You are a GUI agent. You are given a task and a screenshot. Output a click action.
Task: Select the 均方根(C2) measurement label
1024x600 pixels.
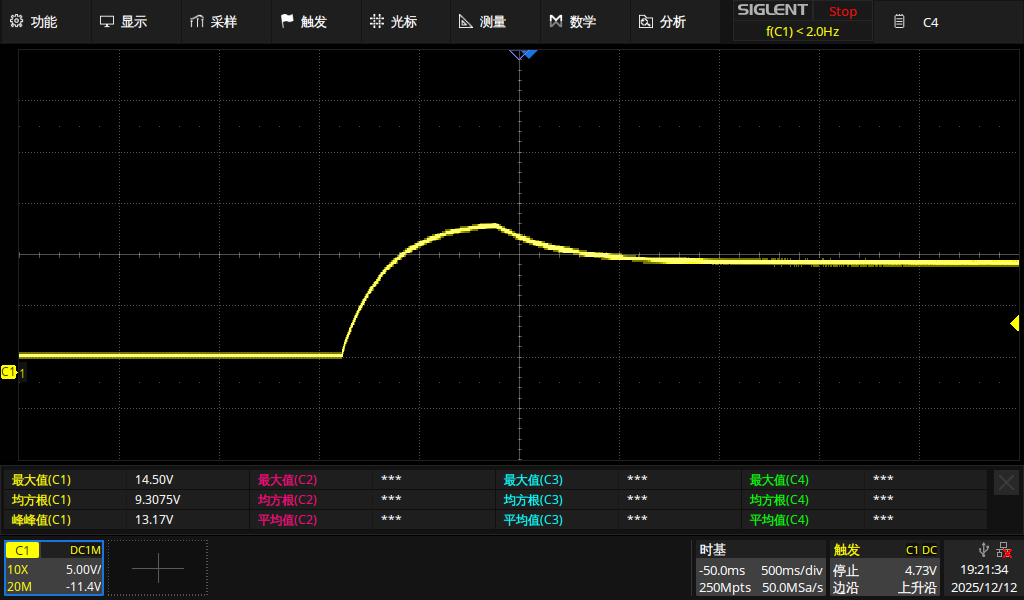(287, 500)
